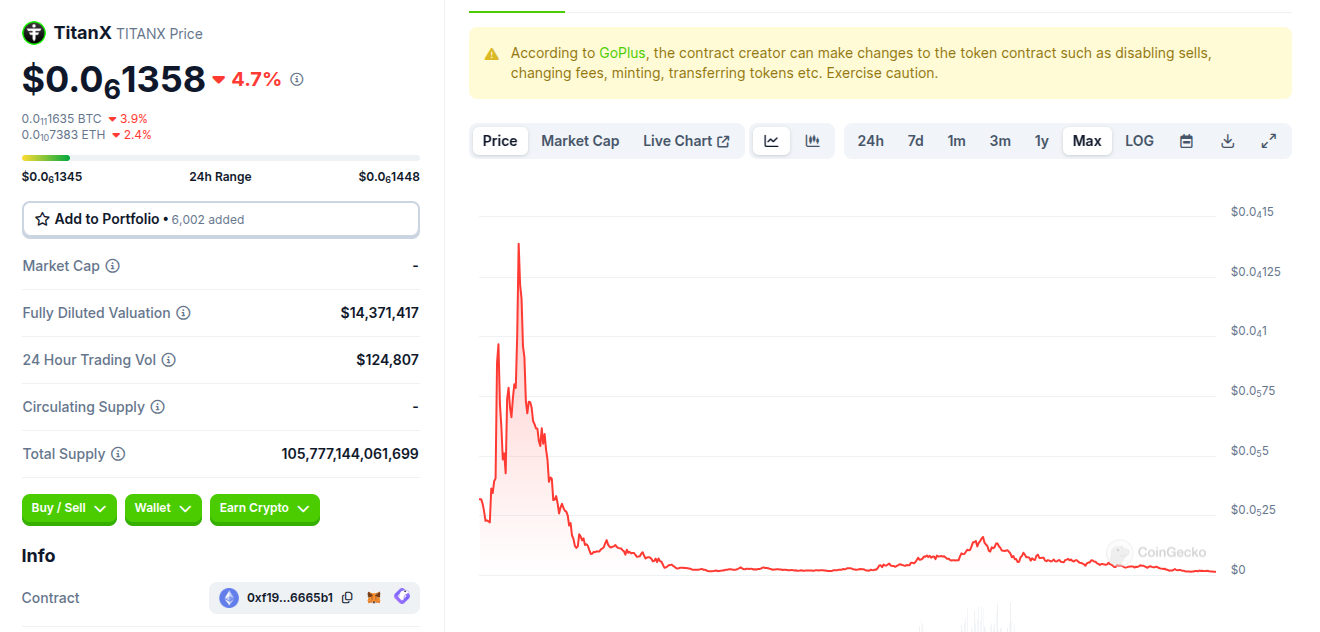Open the Wallet dropdown

tap(163, 509)
